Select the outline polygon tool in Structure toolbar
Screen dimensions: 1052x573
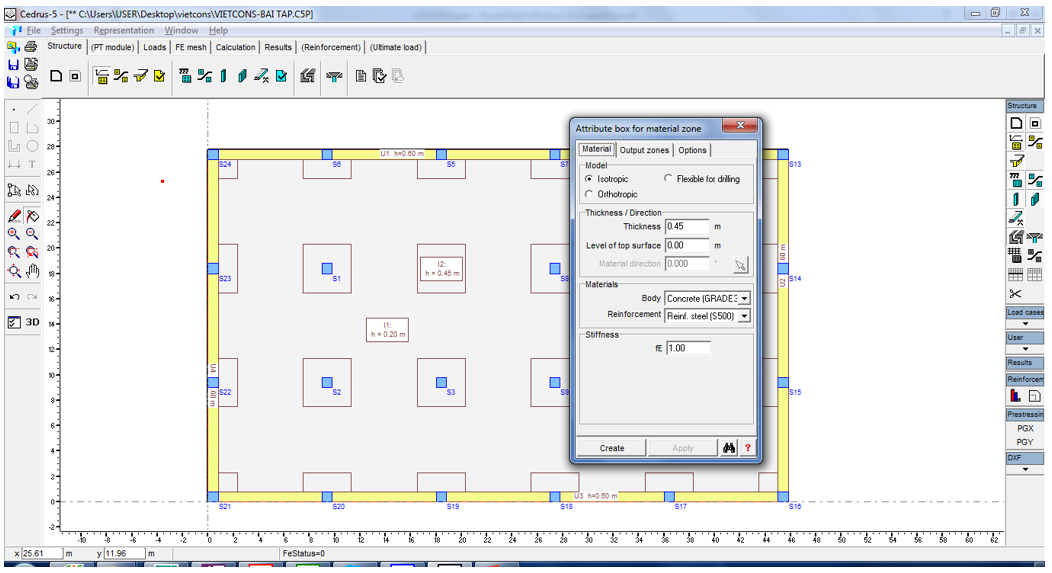[56, 76]
